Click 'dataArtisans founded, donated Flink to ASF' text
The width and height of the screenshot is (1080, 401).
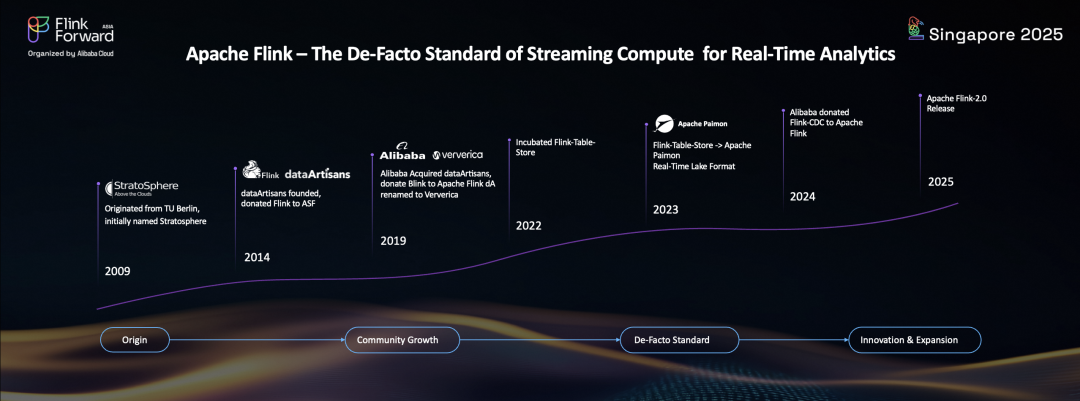pyautogui.click(x=282, y=198)
